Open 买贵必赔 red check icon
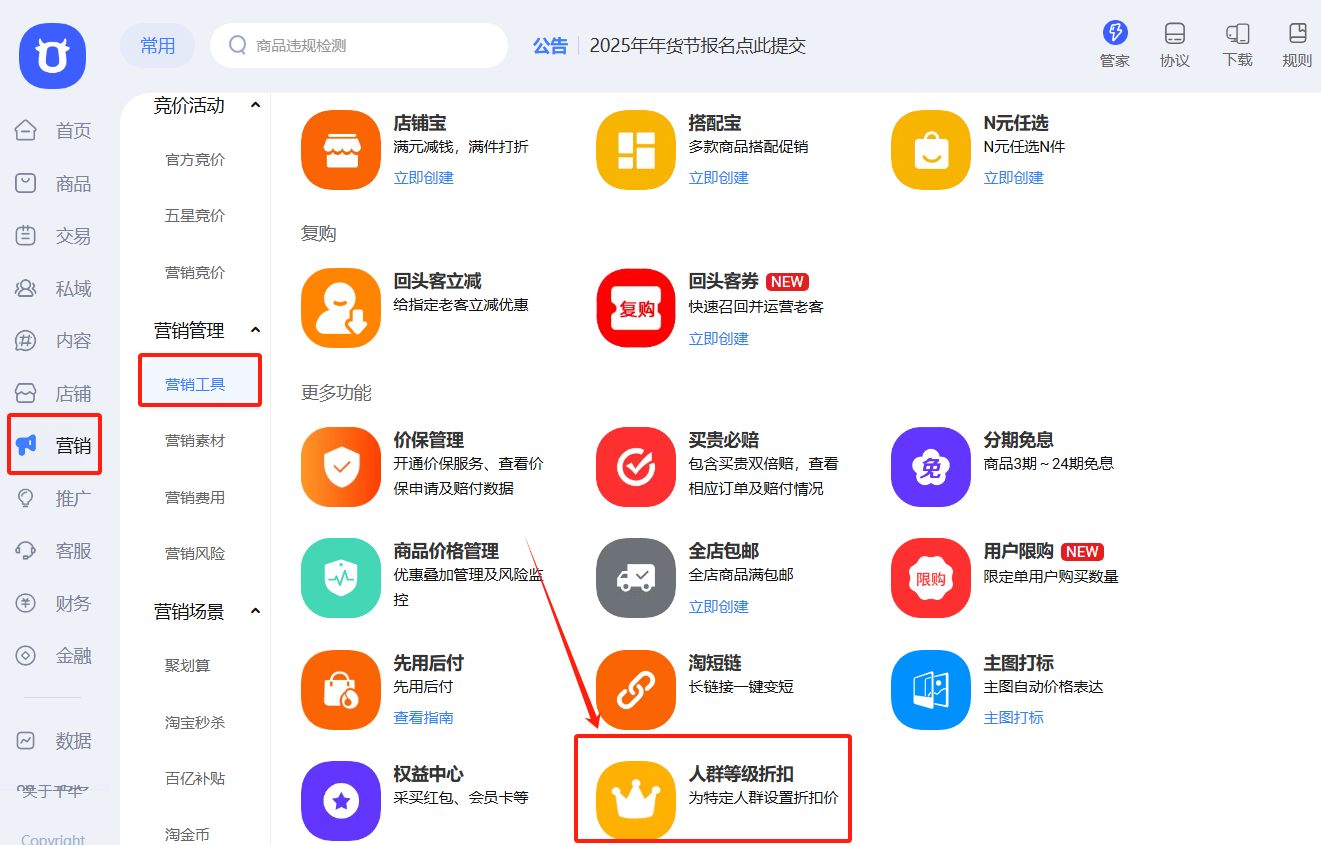 pyautogui.click(x=636, y=467)
